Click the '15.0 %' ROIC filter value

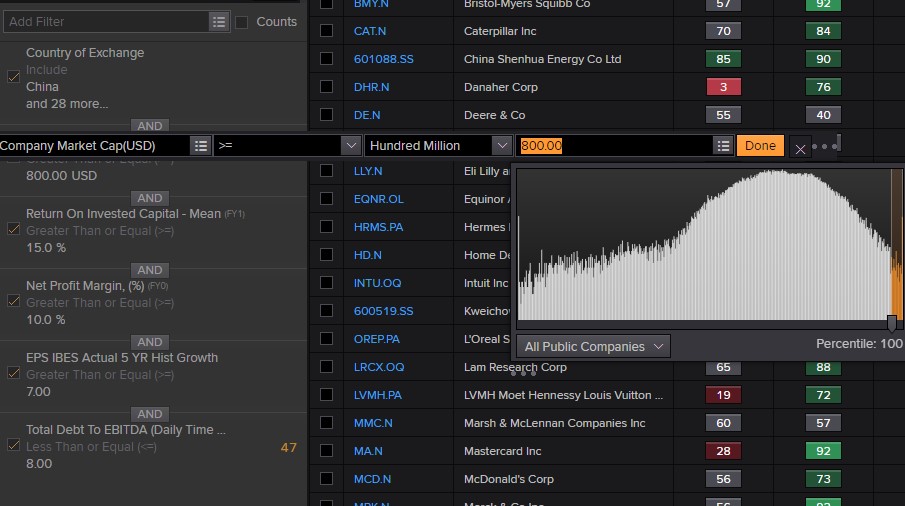[x=46, y=248]
